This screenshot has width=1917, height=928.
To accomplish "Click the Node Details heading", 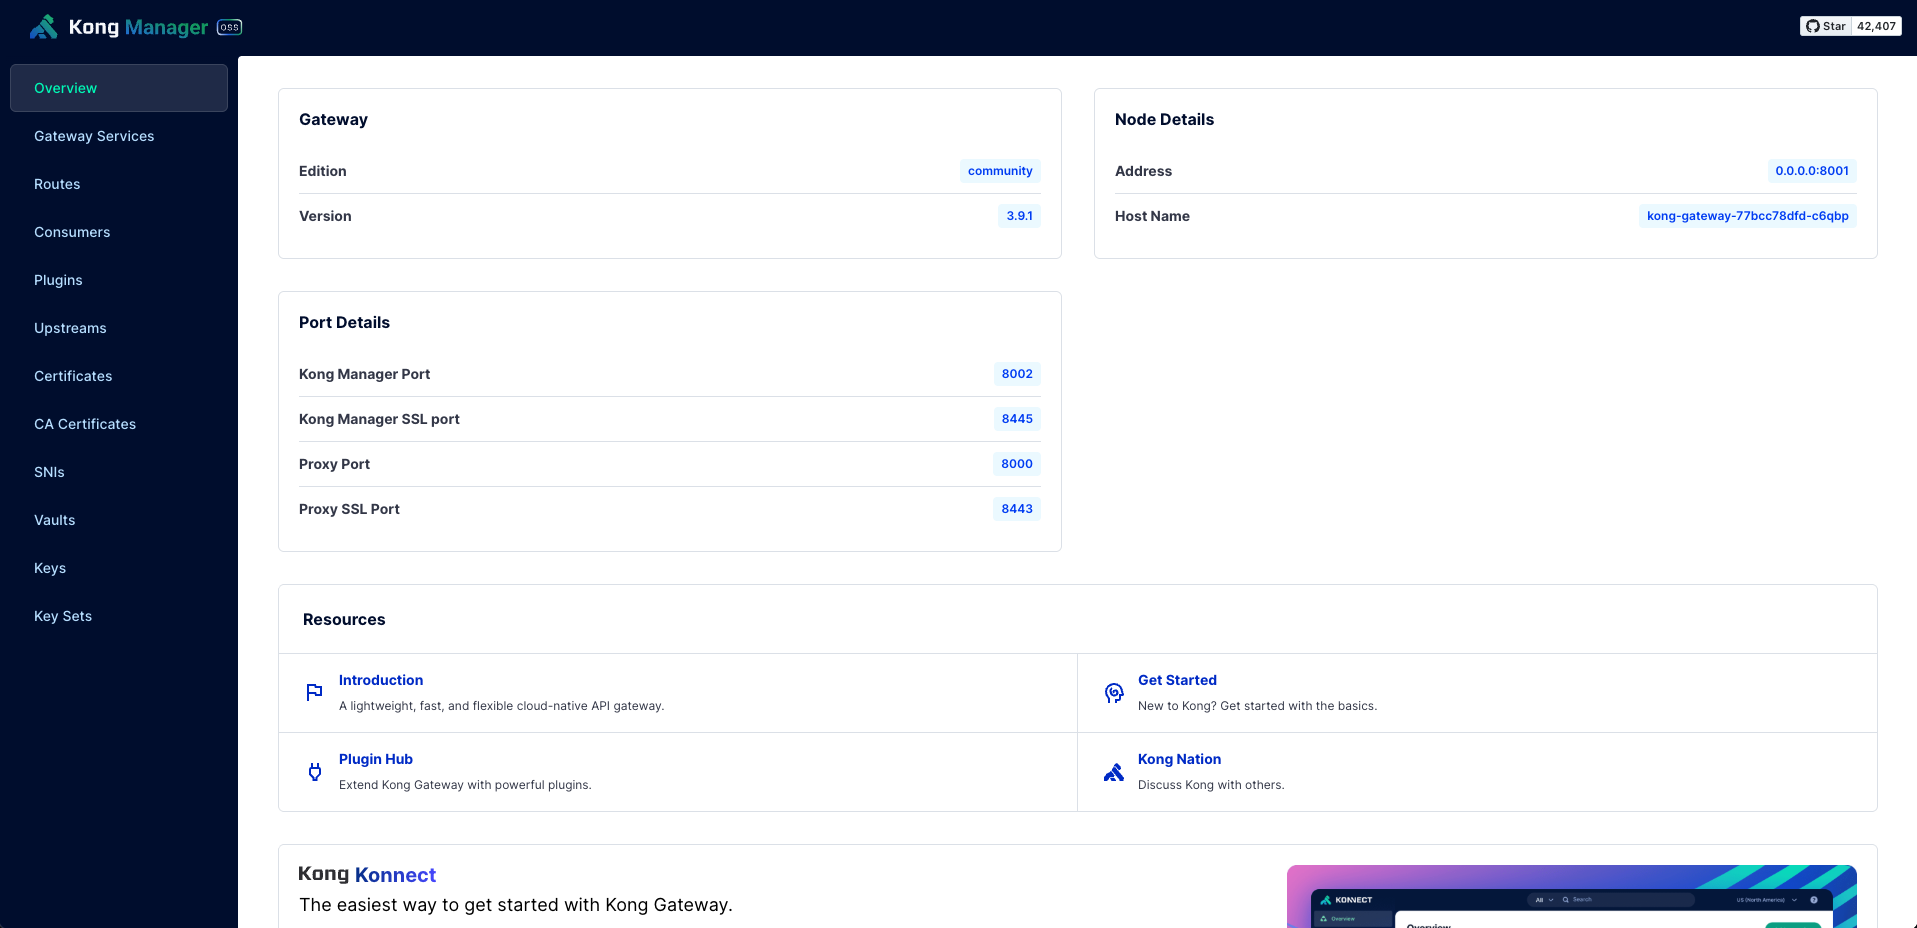I will (1164, 119).
